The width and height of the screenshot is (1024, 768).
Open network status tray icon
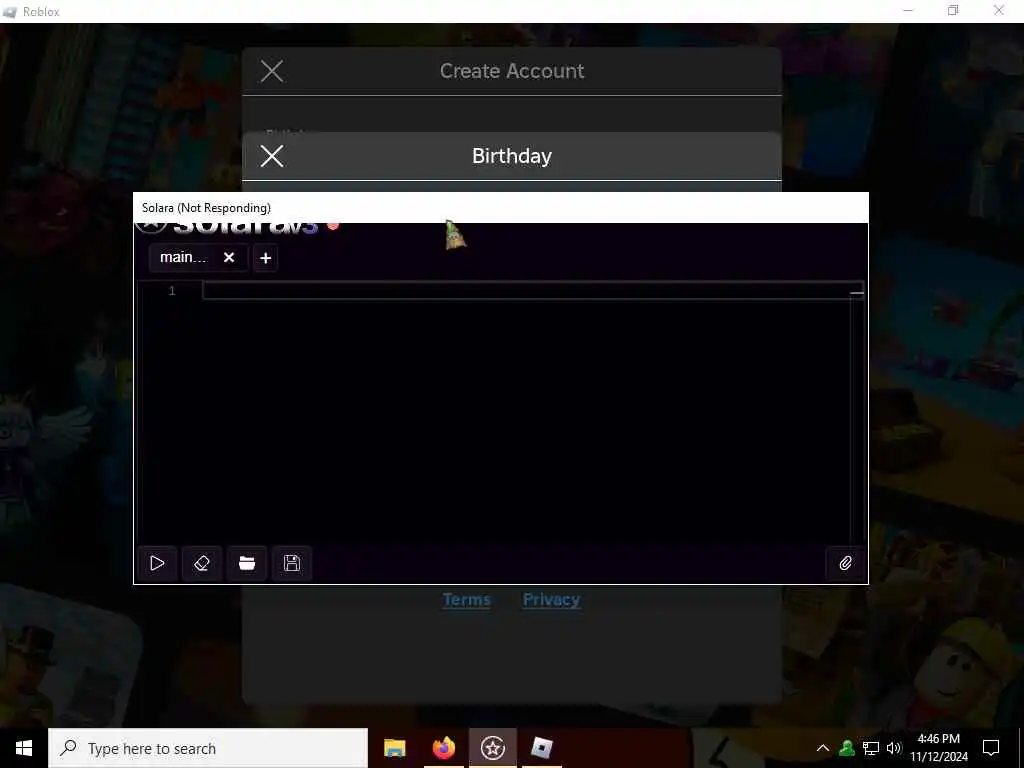871,748
